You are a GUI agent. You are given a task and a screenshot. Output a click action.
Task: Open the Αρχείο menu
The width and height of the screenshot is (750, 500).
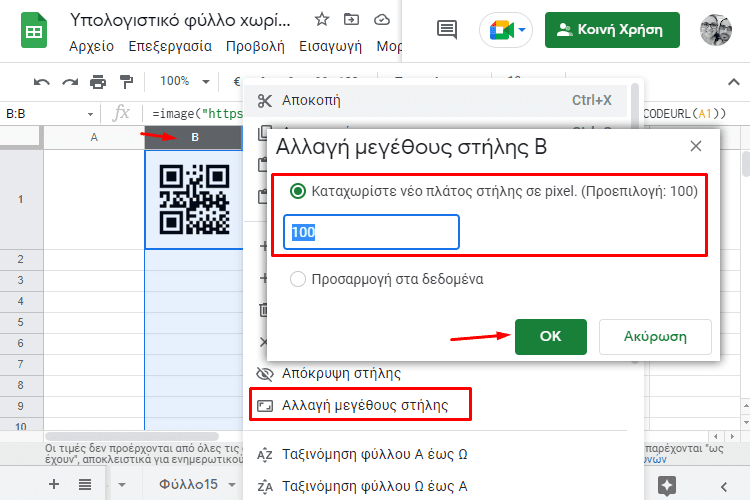[x=91, y=46]
